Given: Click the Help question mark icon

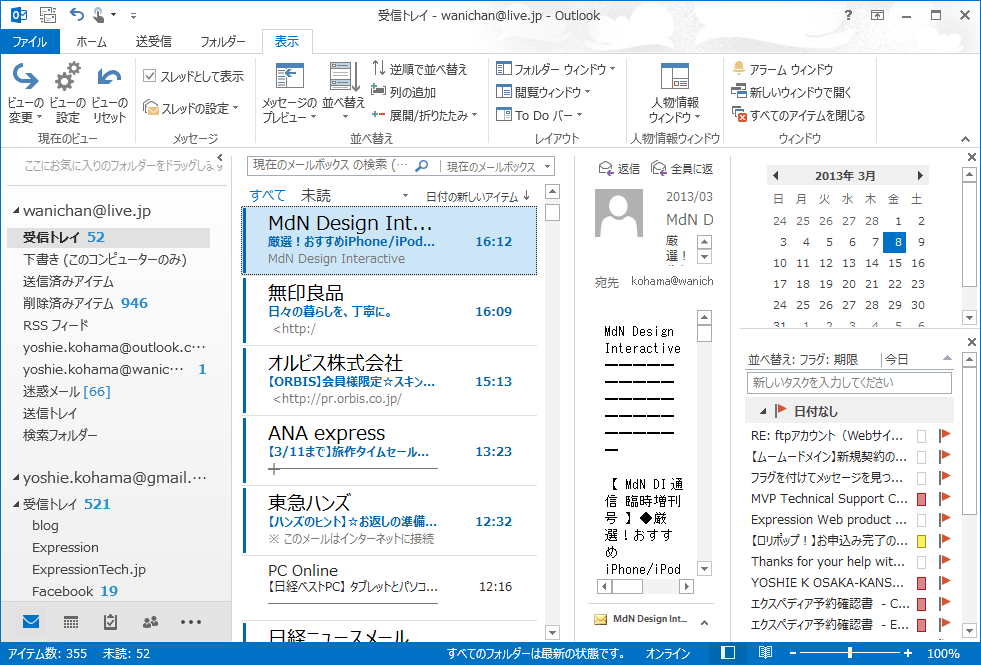Looking at the screenshot, I should (x=848, y=15).
